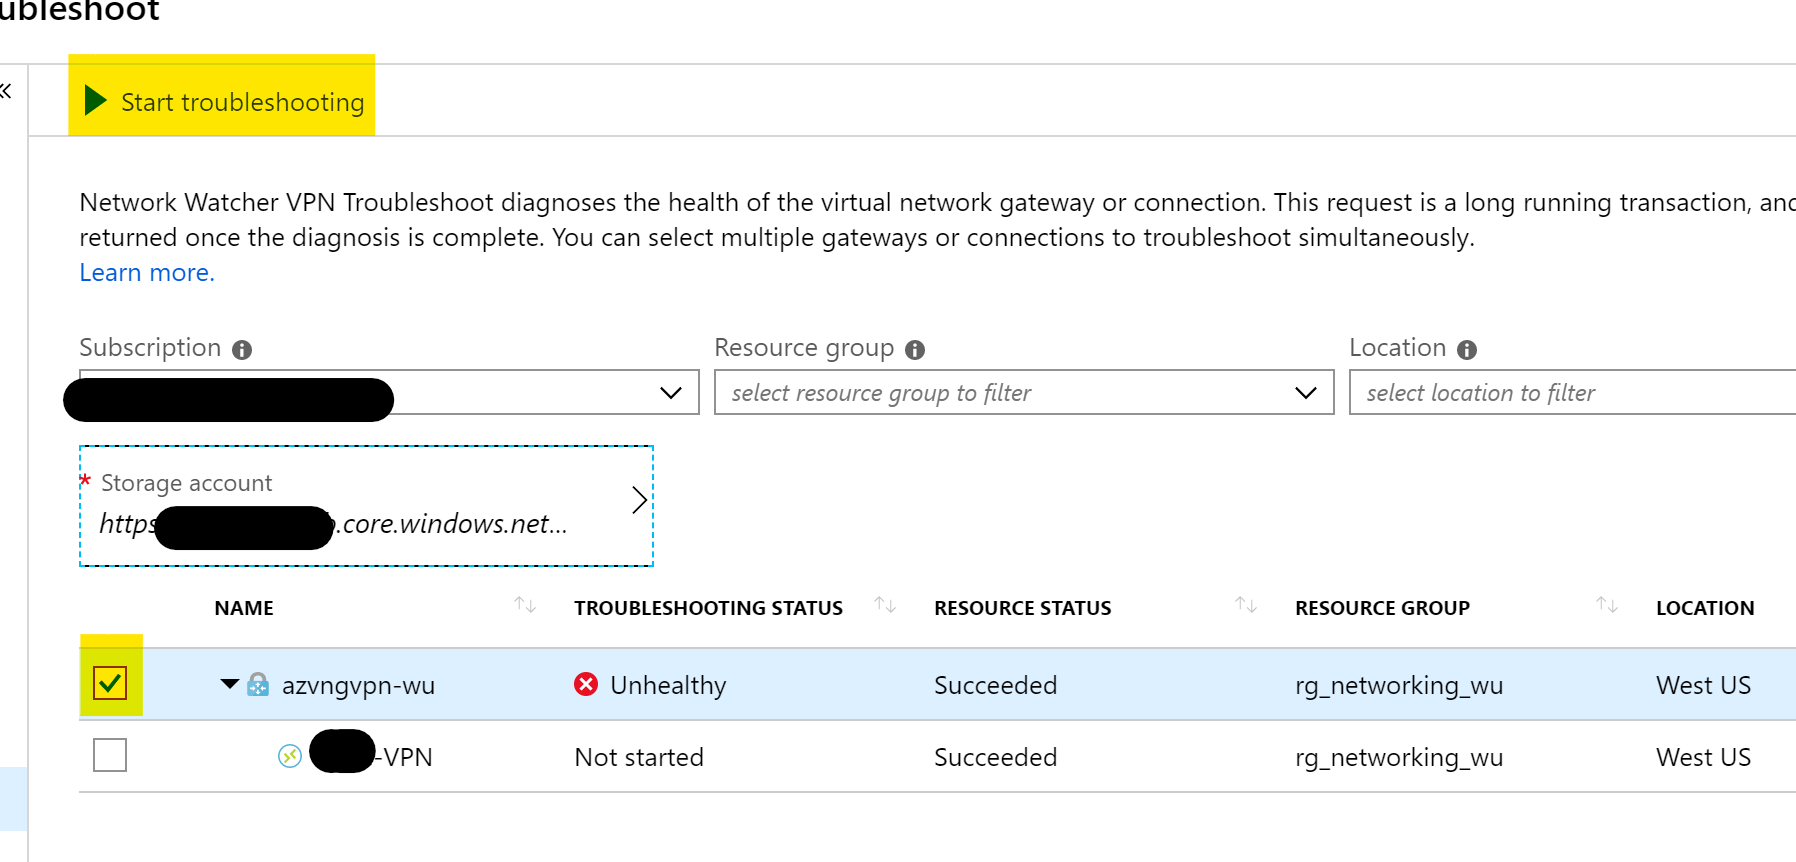
Task: Click the Resource group info icon
Action: point(915,350)
